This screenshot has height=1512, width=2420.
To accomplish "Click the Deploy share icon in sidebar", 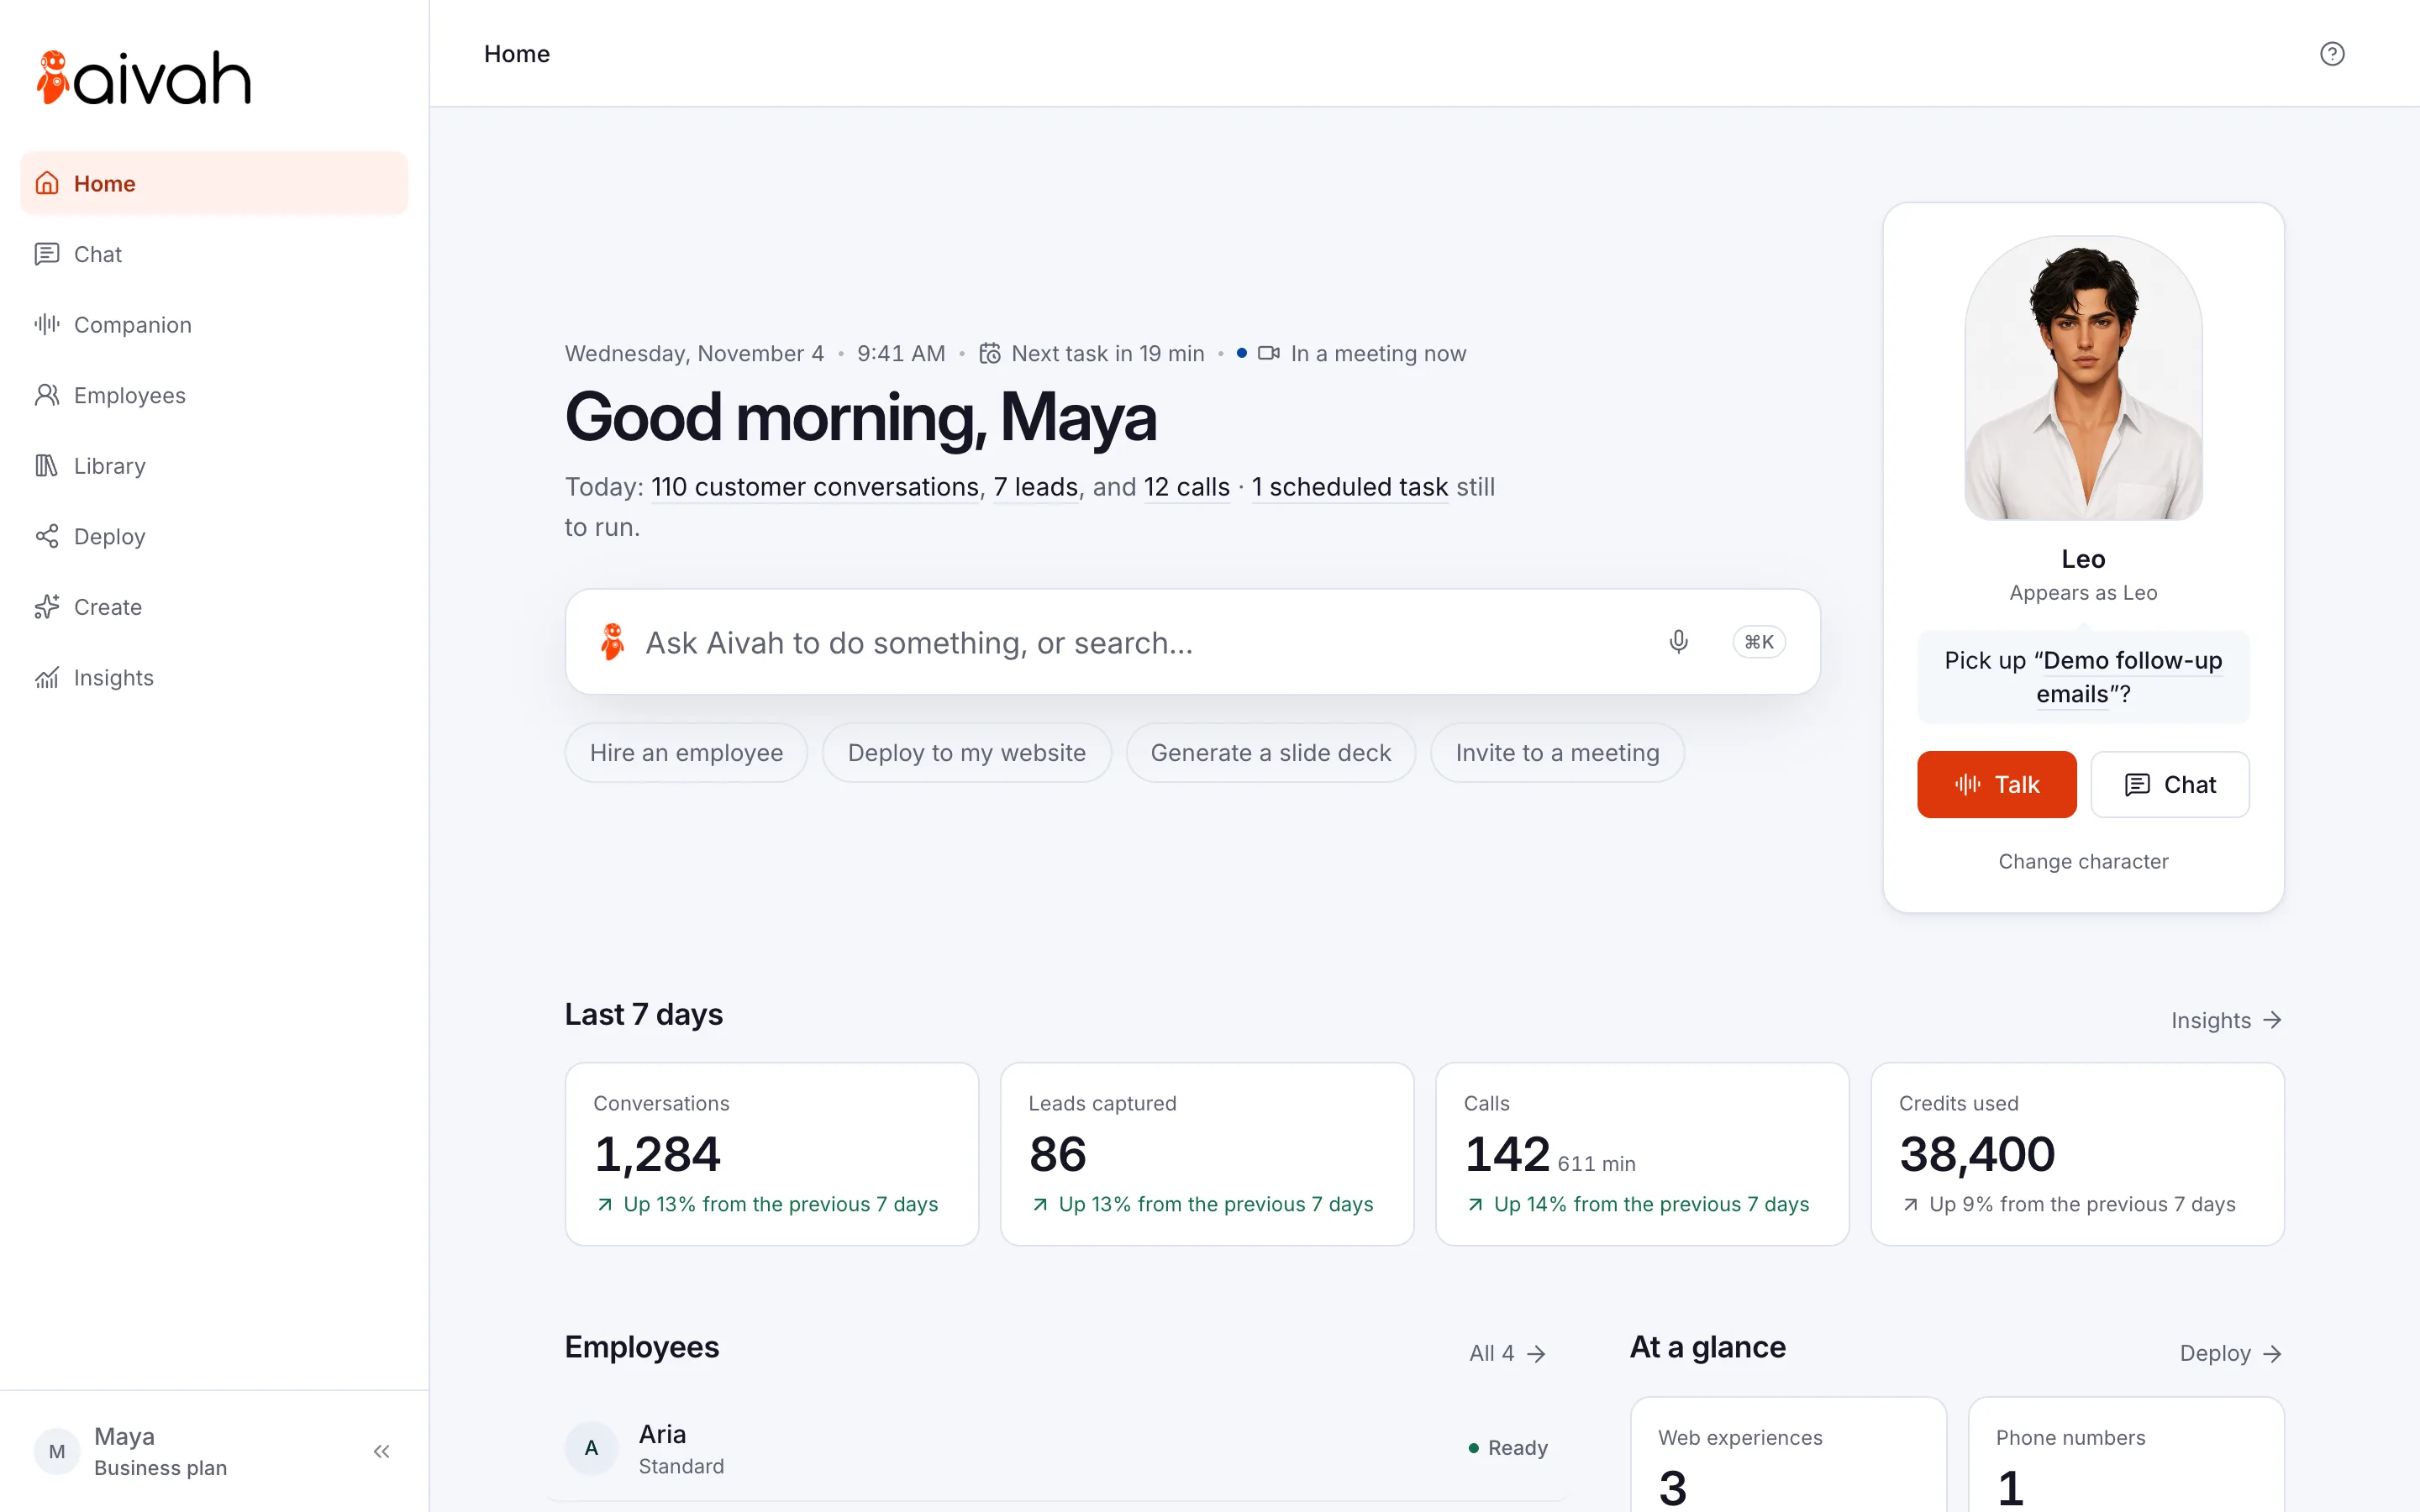I will [46, 536].
